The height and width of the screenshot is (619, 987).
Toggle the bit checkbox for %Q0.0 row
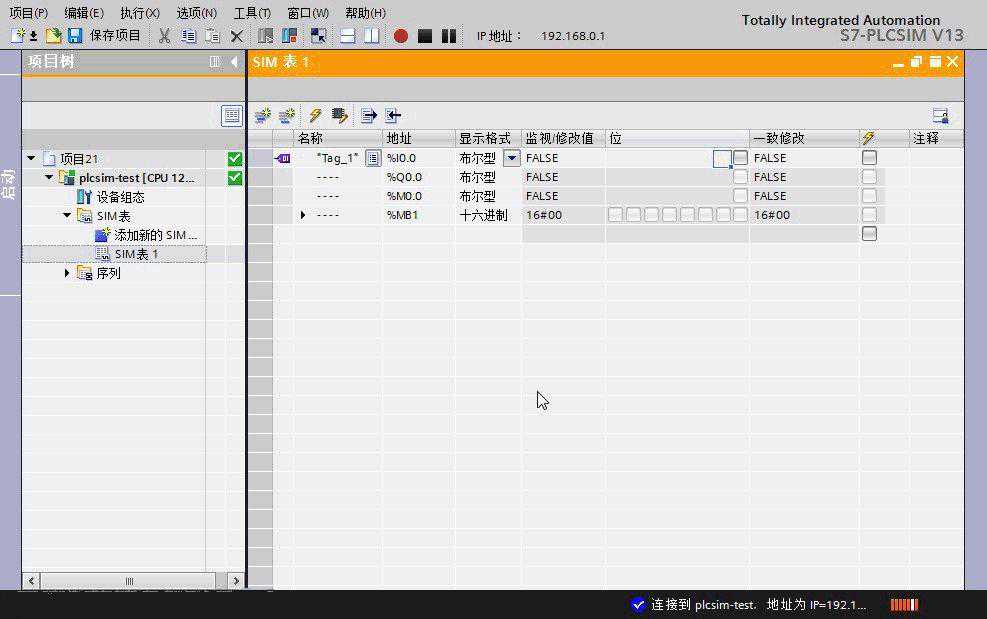pyautogui.click(x=740, y=177)
